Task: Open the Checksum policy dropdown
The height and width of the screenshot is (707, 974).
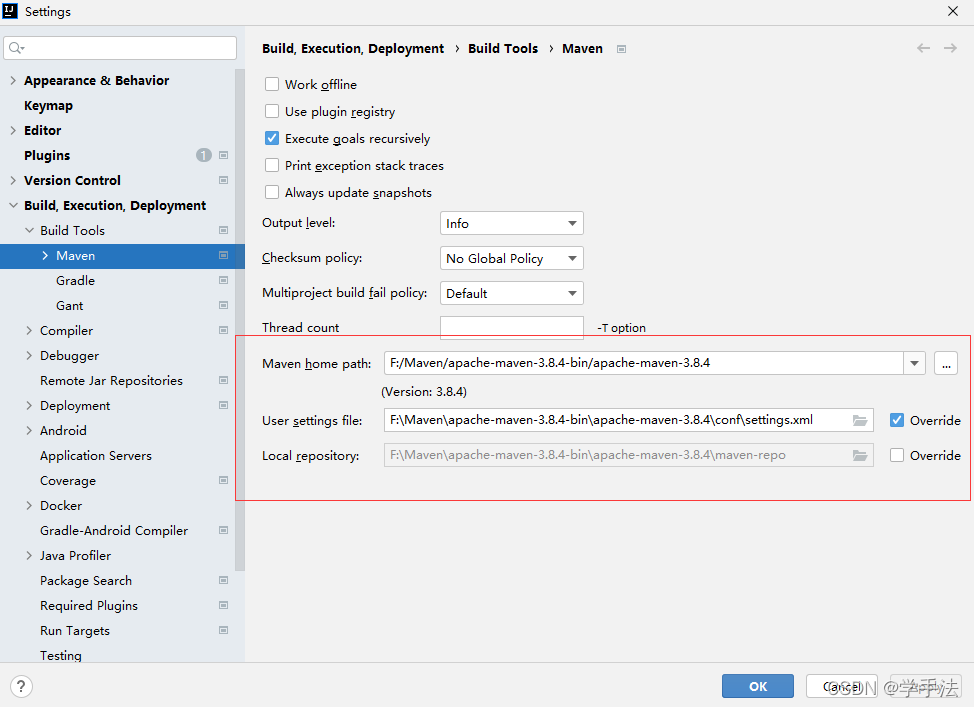Action: pyautogui.click(x=511, y=258)
